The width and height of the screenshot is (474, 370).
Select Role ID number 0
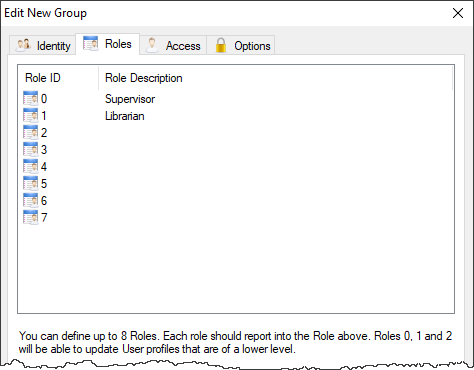click(x=44, y=99)
